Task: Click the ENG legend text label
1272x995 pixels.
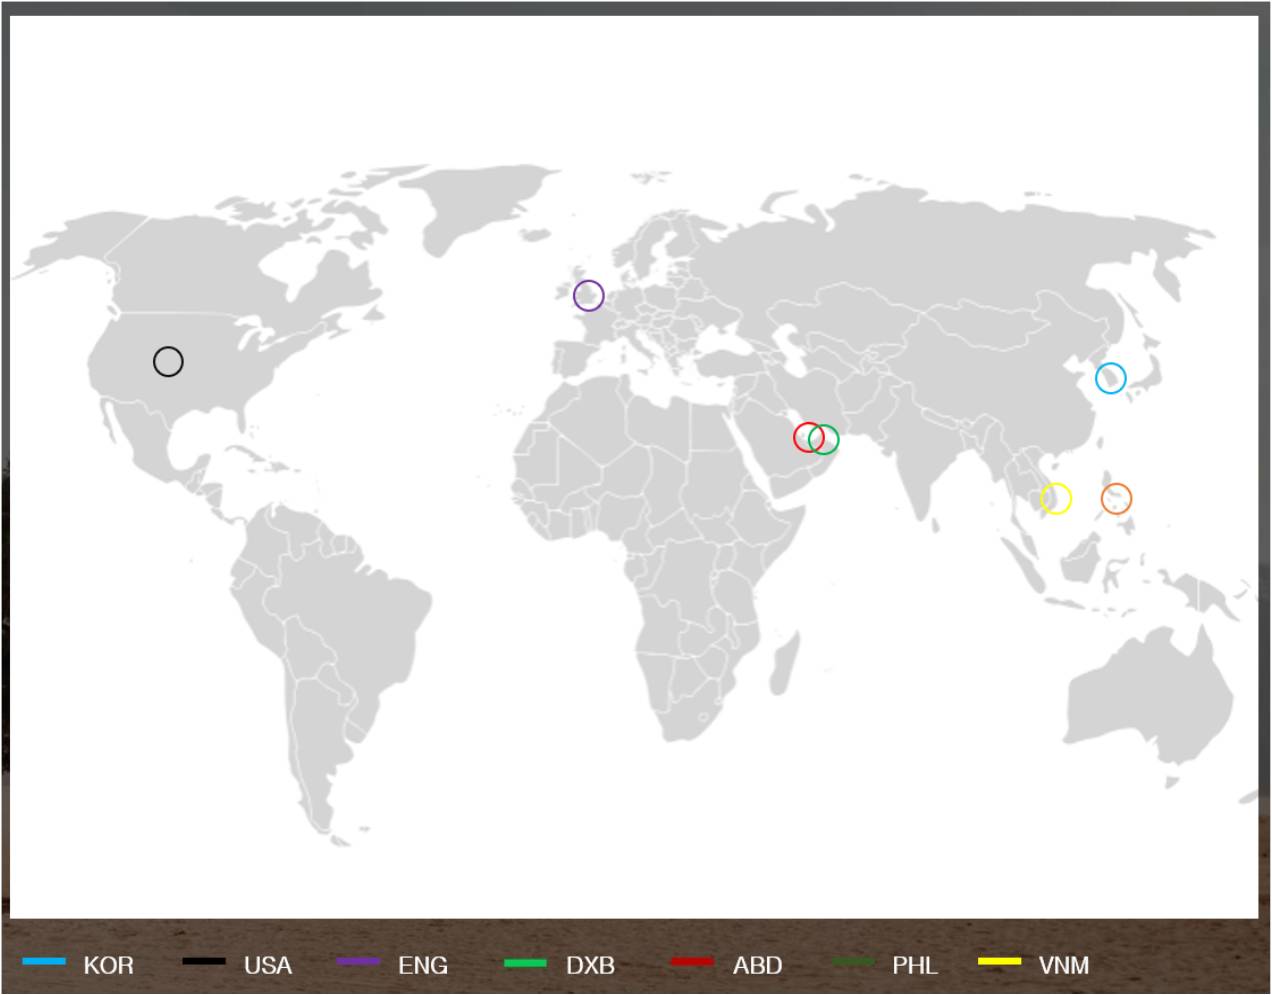Action: 423,965
